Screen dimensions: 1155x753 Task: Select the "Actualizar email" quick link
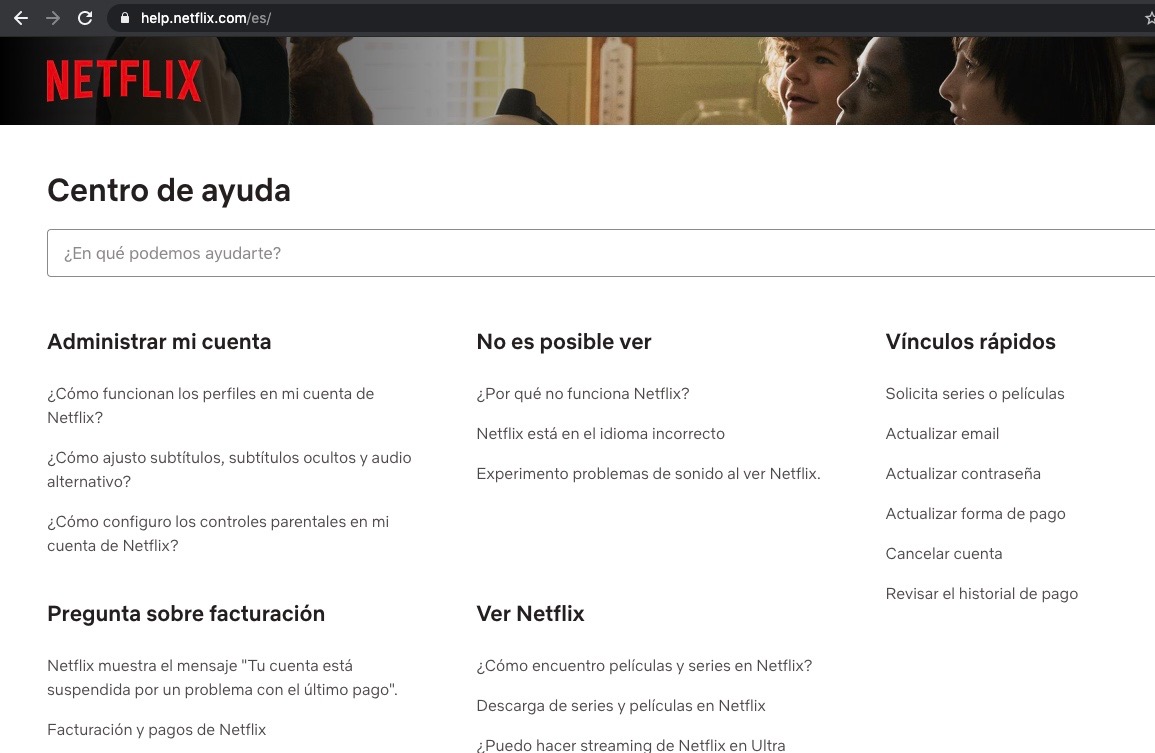pyautogui.click(x=942, y=434)
